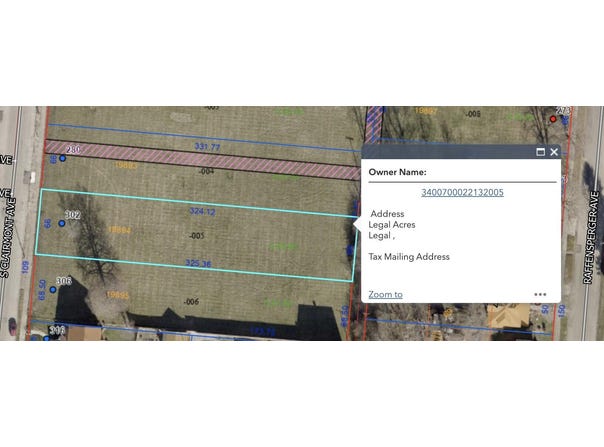Click the address number 302 label
604x447 pixels.
point(72,215)
